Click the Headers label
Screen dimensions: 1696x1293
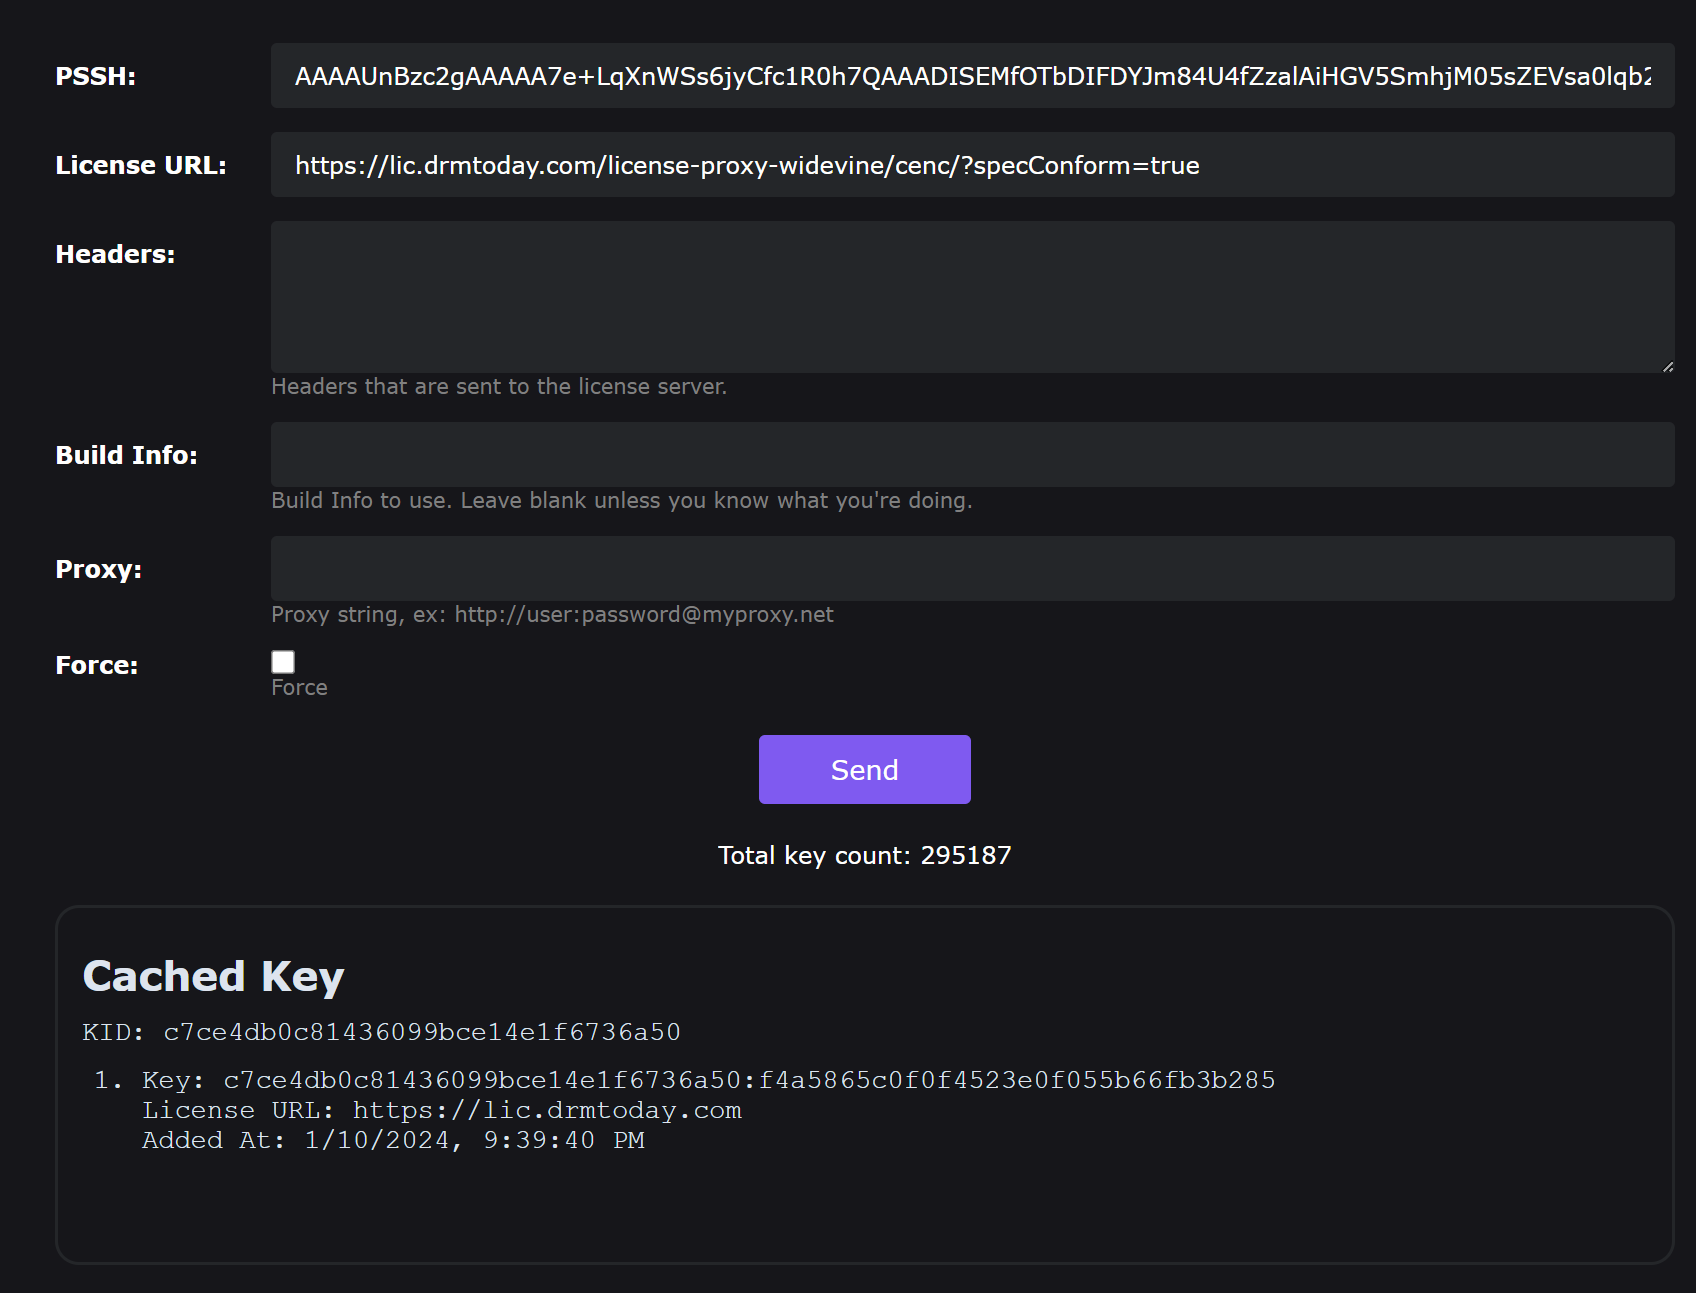[x=115, y=255]
